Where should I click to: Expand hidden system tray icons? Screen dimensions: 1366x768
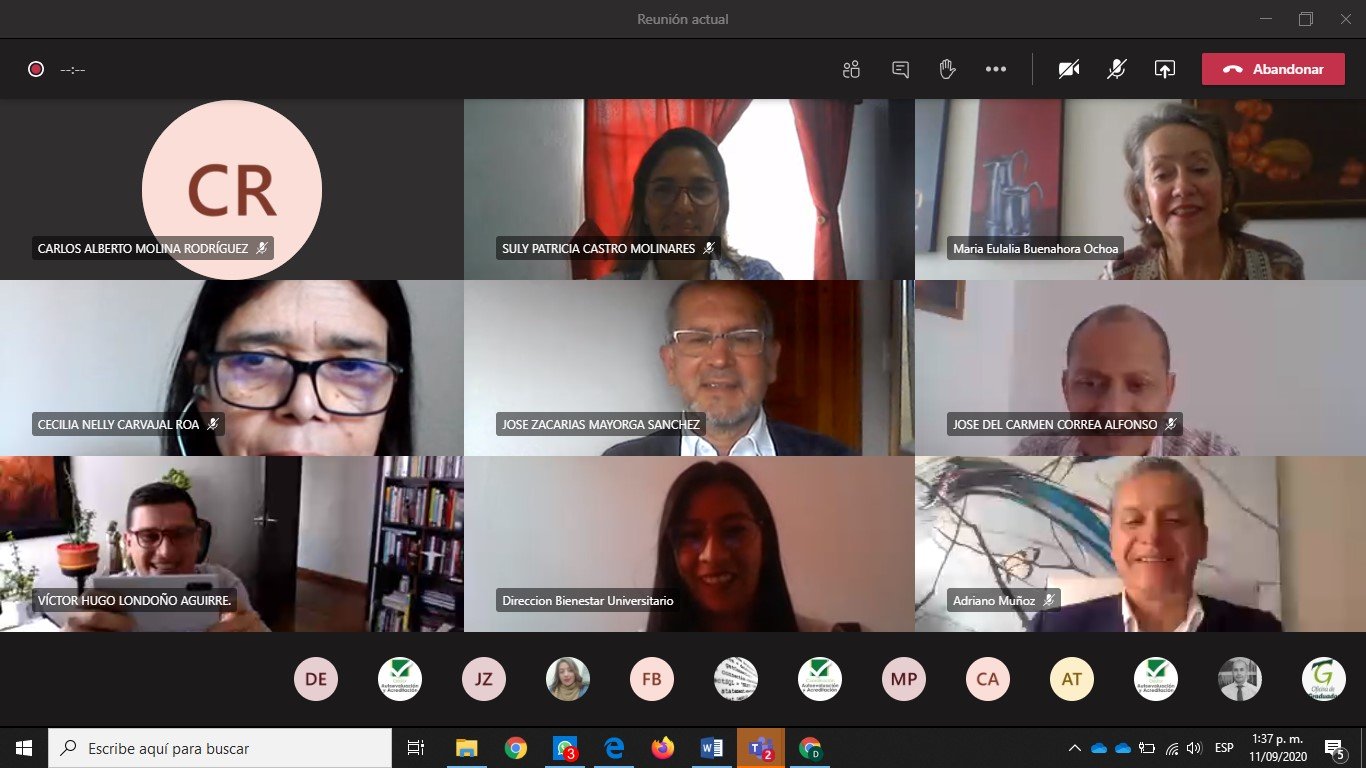(1075, 748)
